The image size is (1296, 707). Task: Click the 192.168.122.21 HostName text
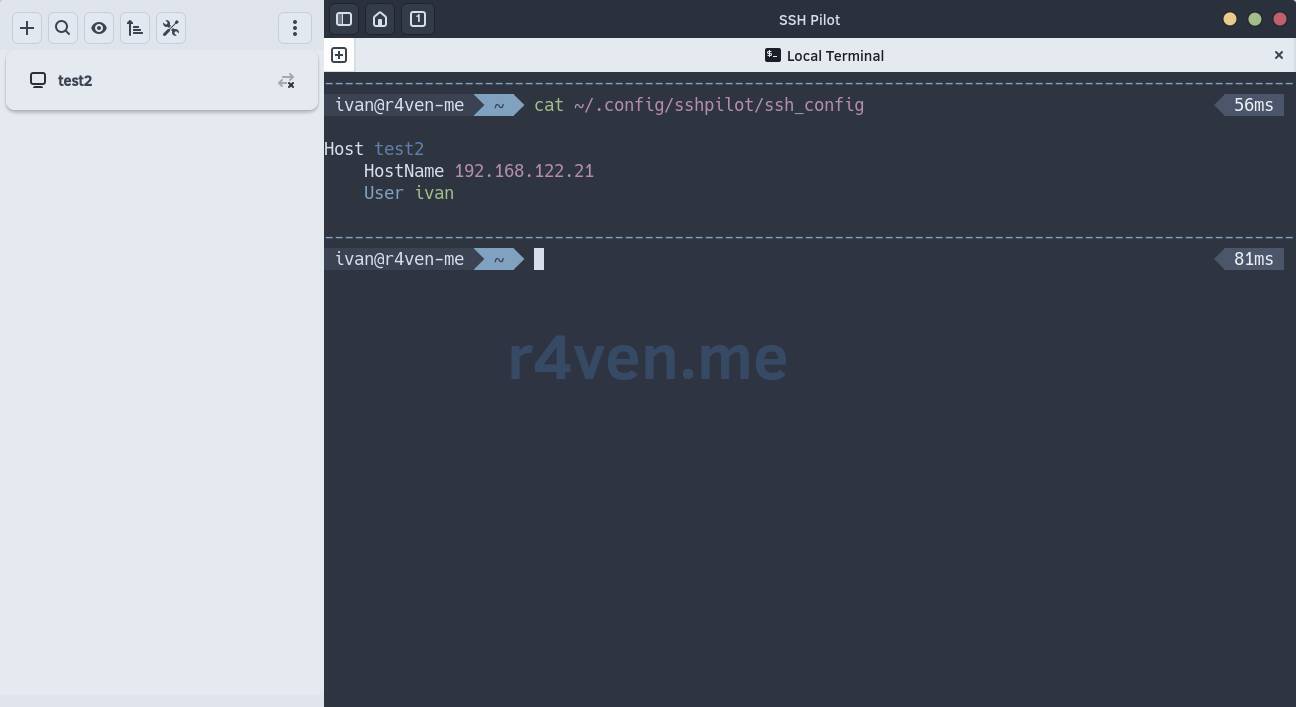(524, 171)
